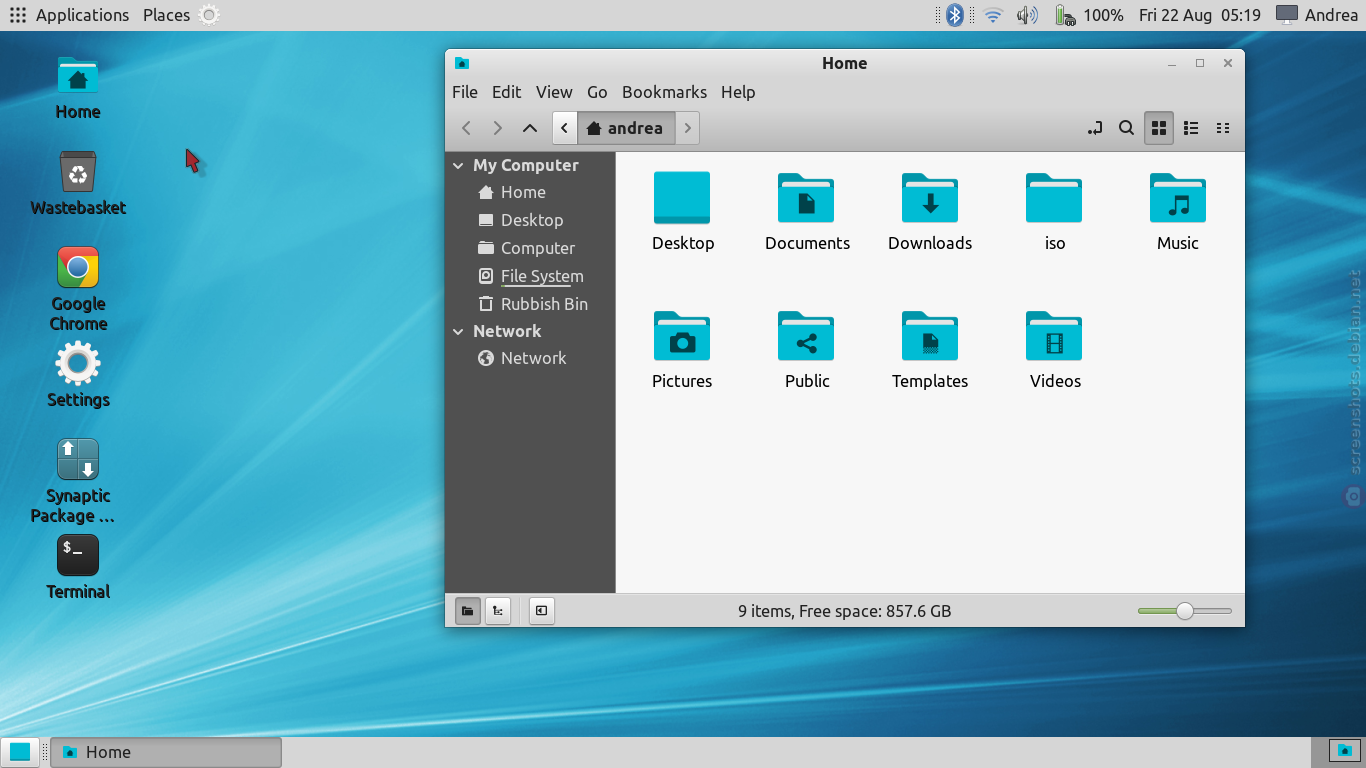Select the Synaptic Package Manager icon
This screenshot has width=1366, height=768.
(78, 481)
